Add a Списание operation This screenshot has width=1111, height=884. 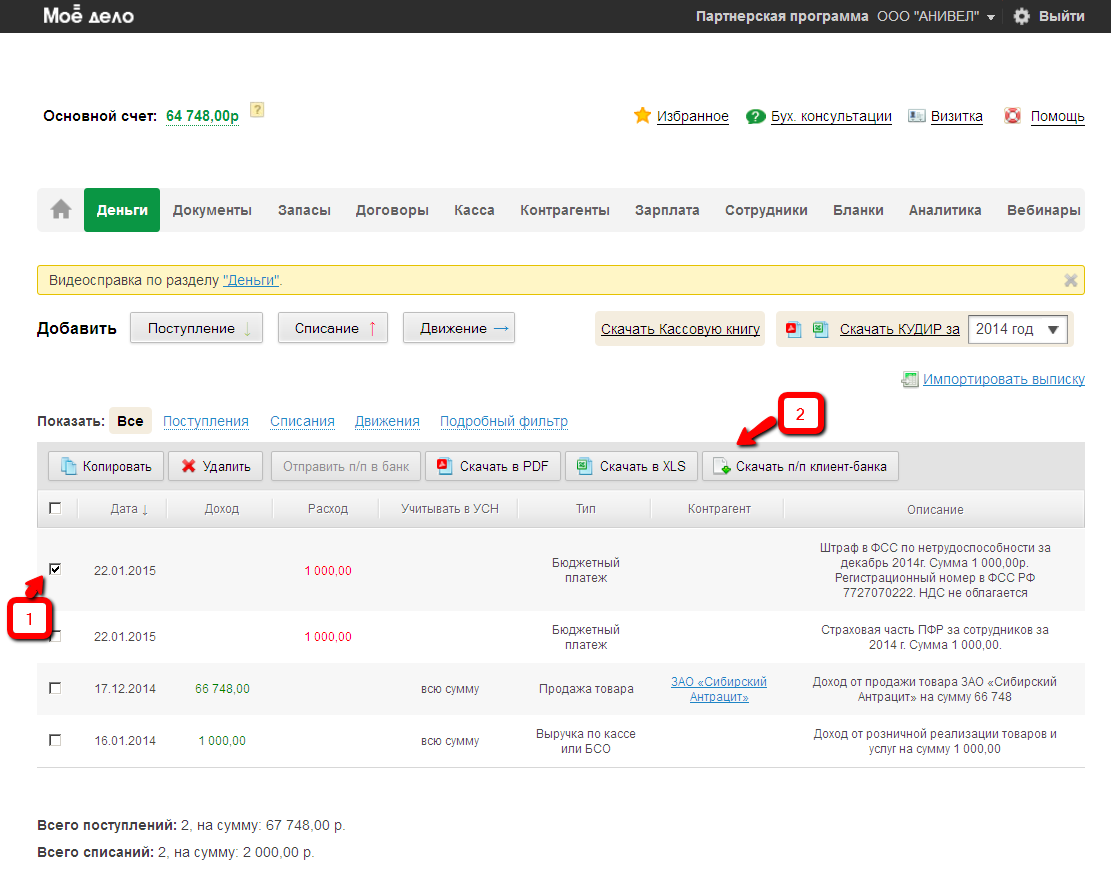(x=333, y=328)
